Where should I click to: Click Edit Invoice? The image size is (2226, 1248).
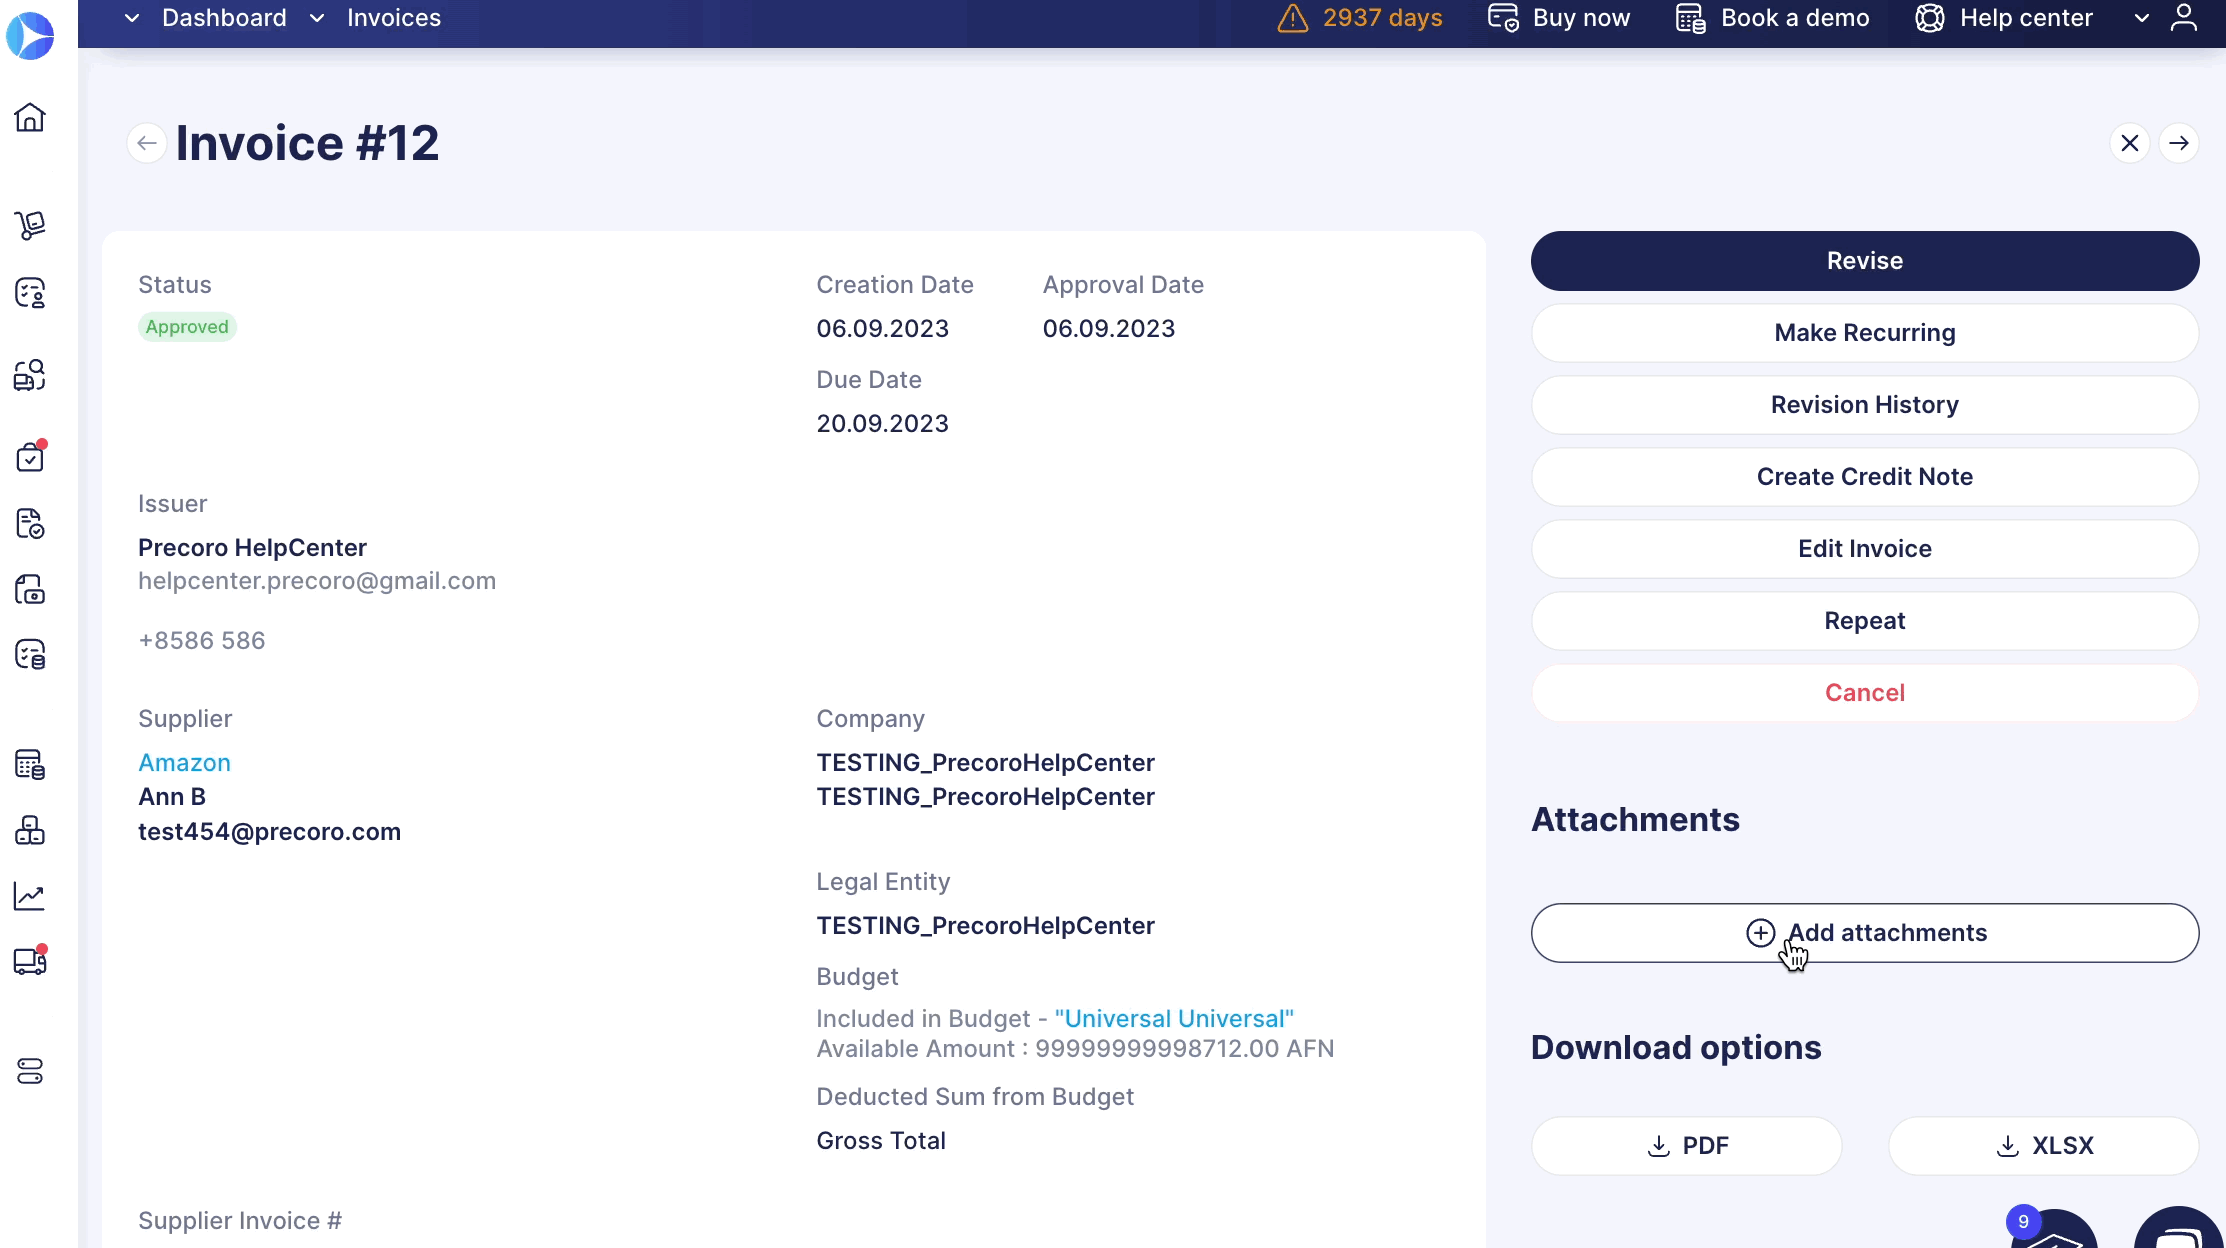coord(1865,549)
